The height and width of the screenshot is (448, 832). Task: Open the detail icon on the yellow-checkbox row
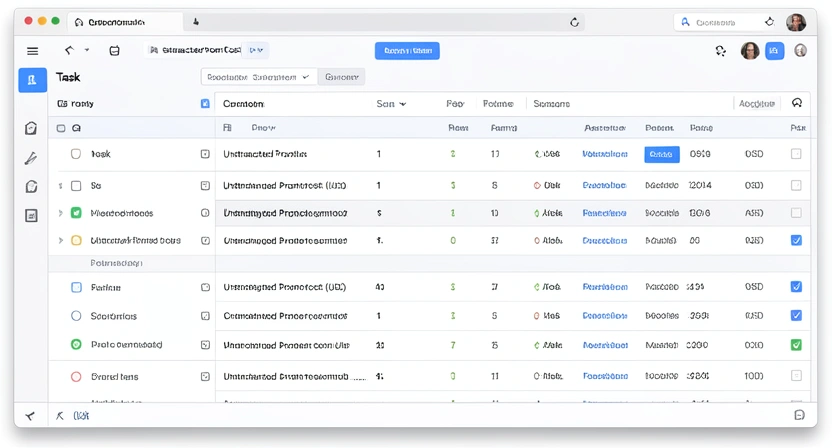pyautogui.click(x=205, y=240)
